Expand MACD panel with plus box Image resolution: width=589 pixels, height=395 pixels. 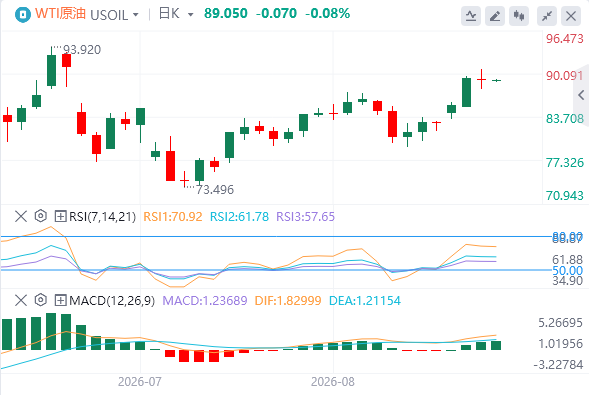[60, 300]
